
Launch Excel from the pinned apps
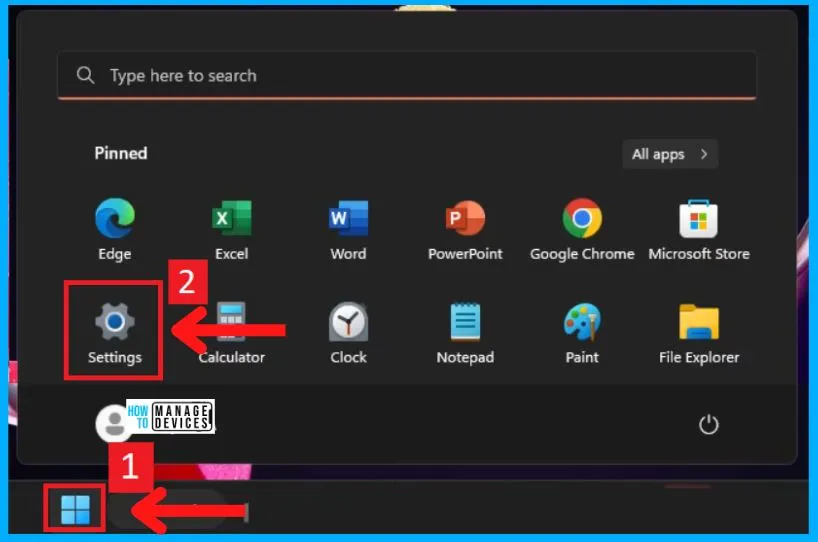click(232, 228)
